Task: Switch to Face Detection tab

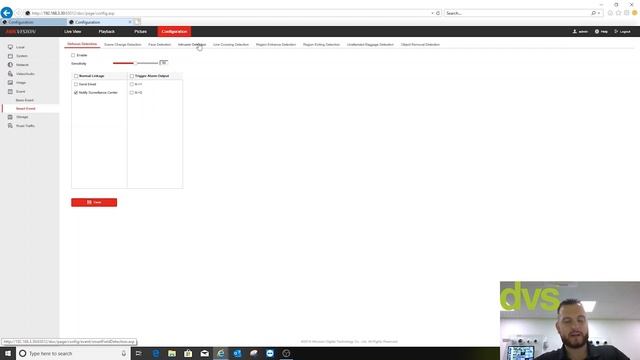Action: click(160, 44)
